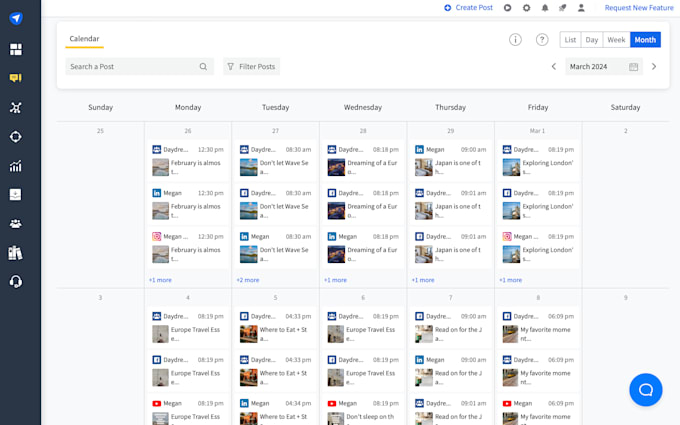680x425 pixels.
Task: Open Mar 1 Instagram Exploring London post
Action: (538, 248)
